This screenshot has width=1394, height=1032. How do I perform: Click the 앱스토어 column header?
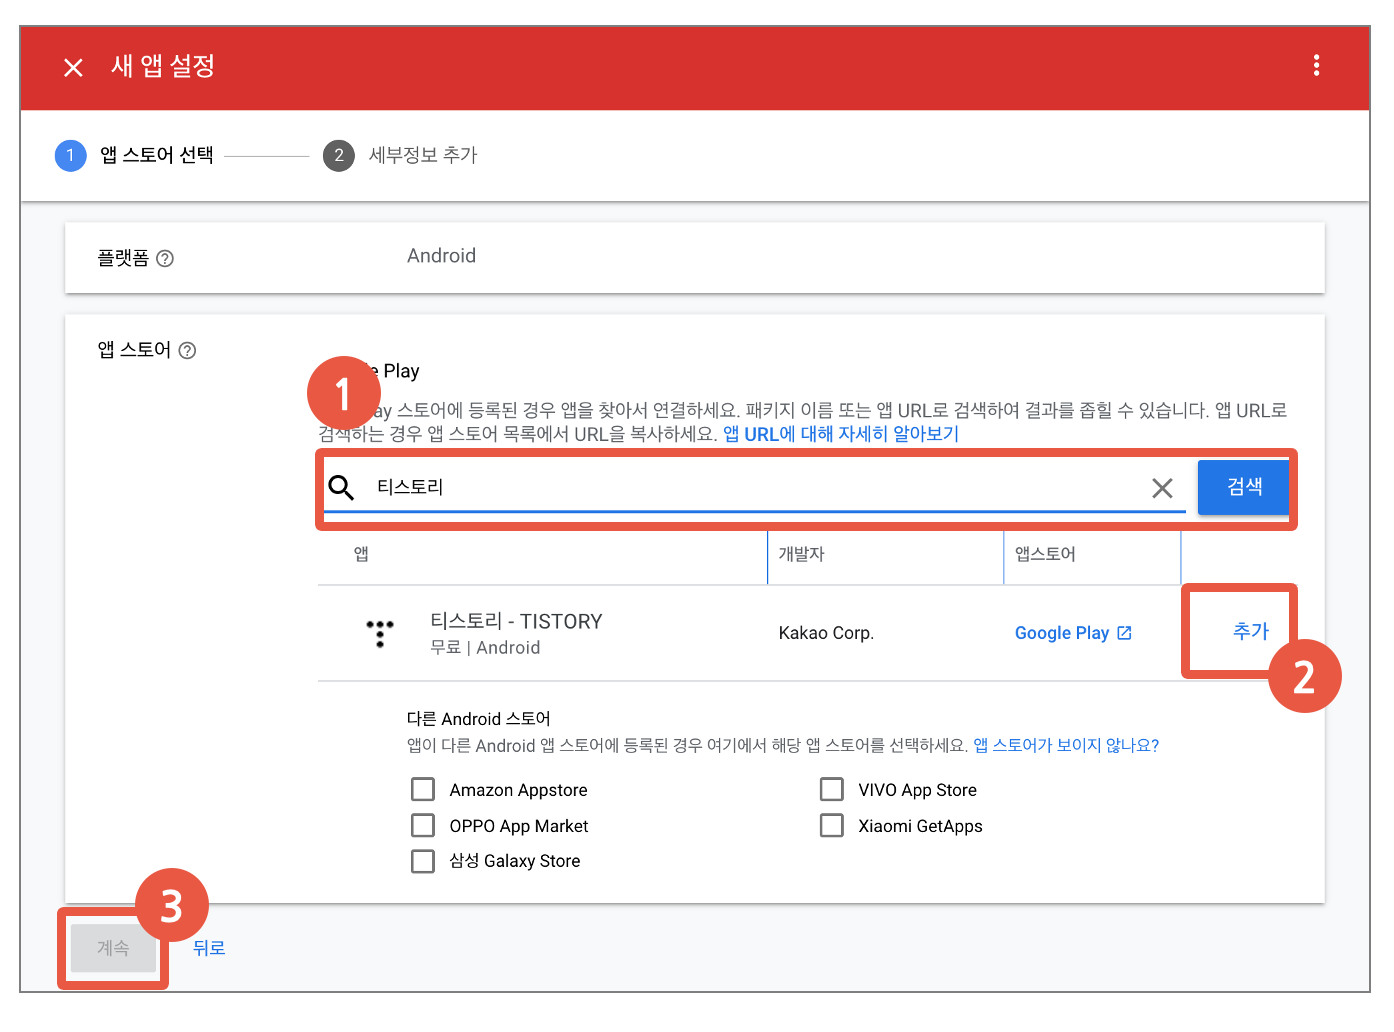pyautogui.click(x=1045, y=554)
